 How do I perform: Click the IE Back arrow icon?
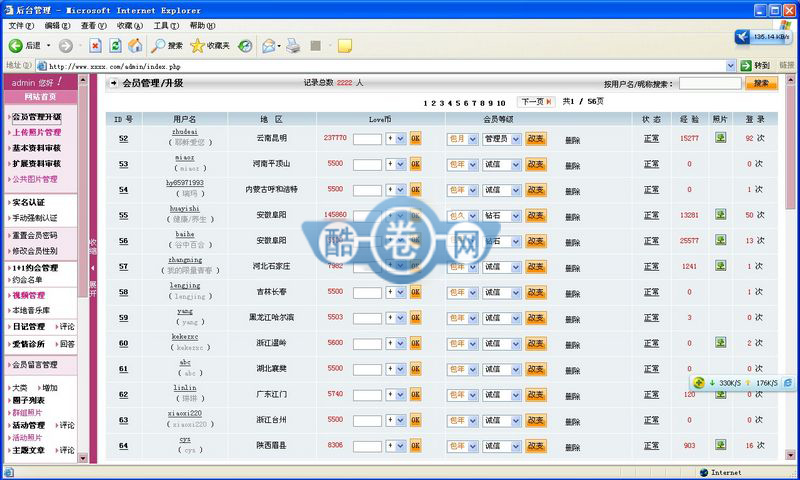pos(16,46)
